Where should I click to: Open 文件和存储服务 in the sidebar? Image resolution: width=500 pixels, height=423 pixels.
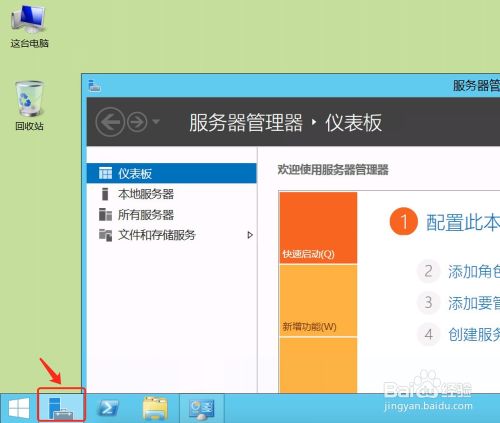click(x=171, y=235)
